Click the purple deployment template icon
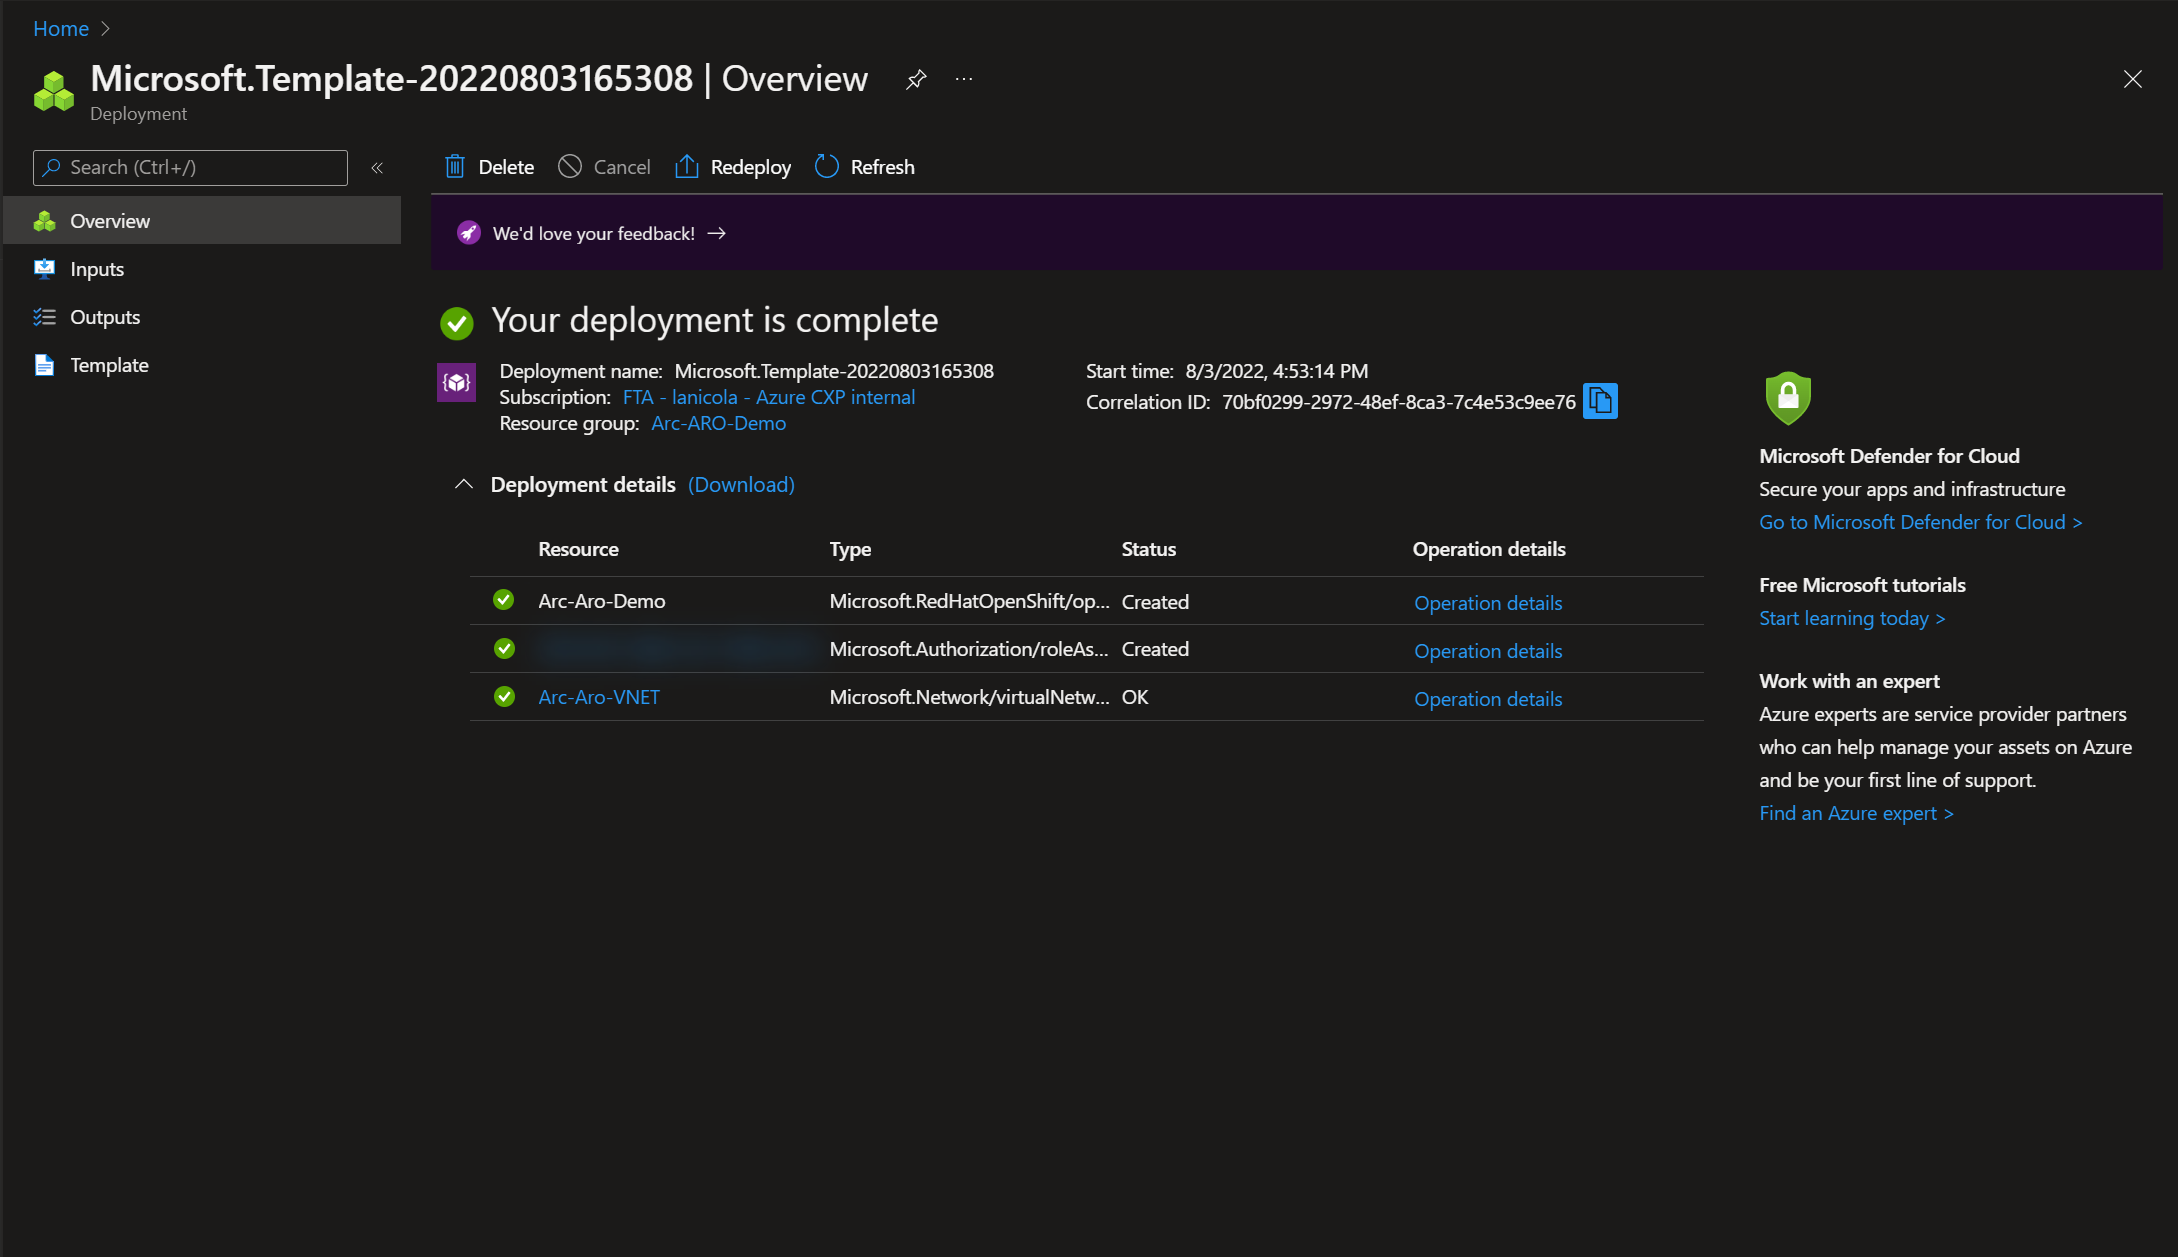 [456, 382]
